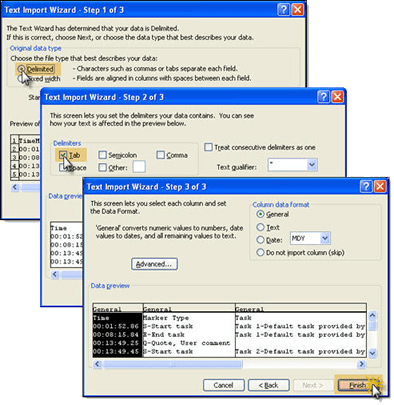The image size is (394, 405).
Task: Click the Q-Quote, User comment cell
Action: 189,343
